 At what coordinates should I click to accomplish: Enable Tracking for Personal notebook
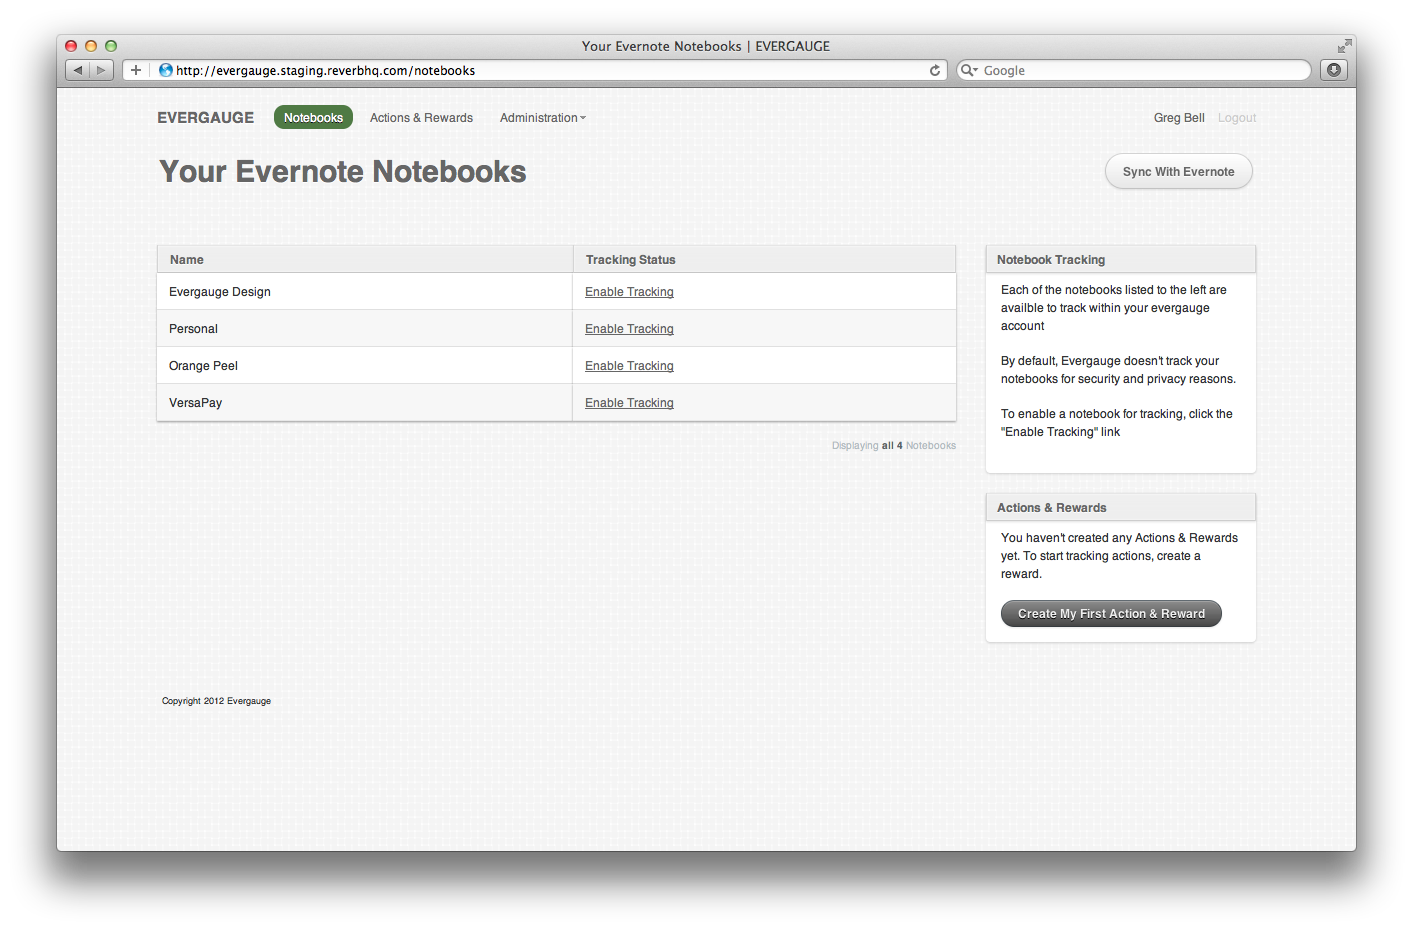(629, 329)
